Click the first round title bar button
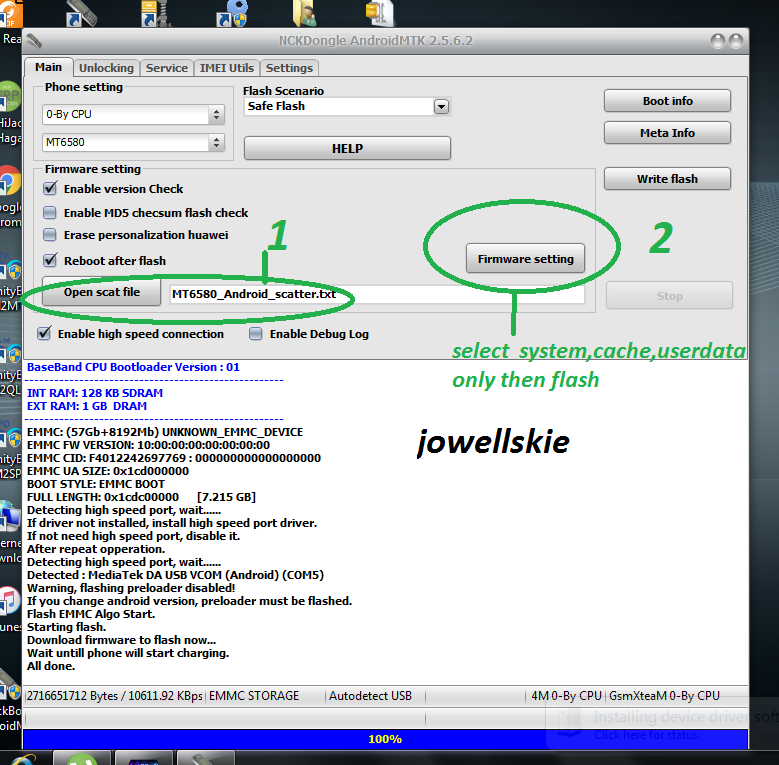The image size is (779, 765). point(718,41)
